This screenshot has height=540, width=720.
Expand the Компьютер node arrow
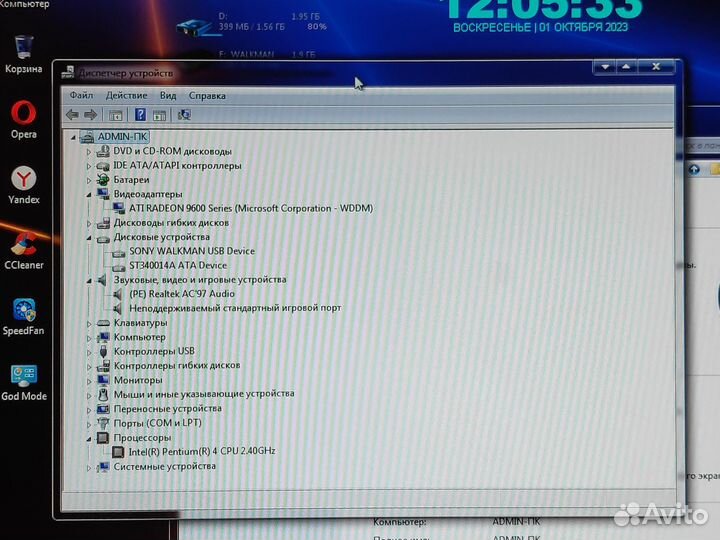(89, 338)
